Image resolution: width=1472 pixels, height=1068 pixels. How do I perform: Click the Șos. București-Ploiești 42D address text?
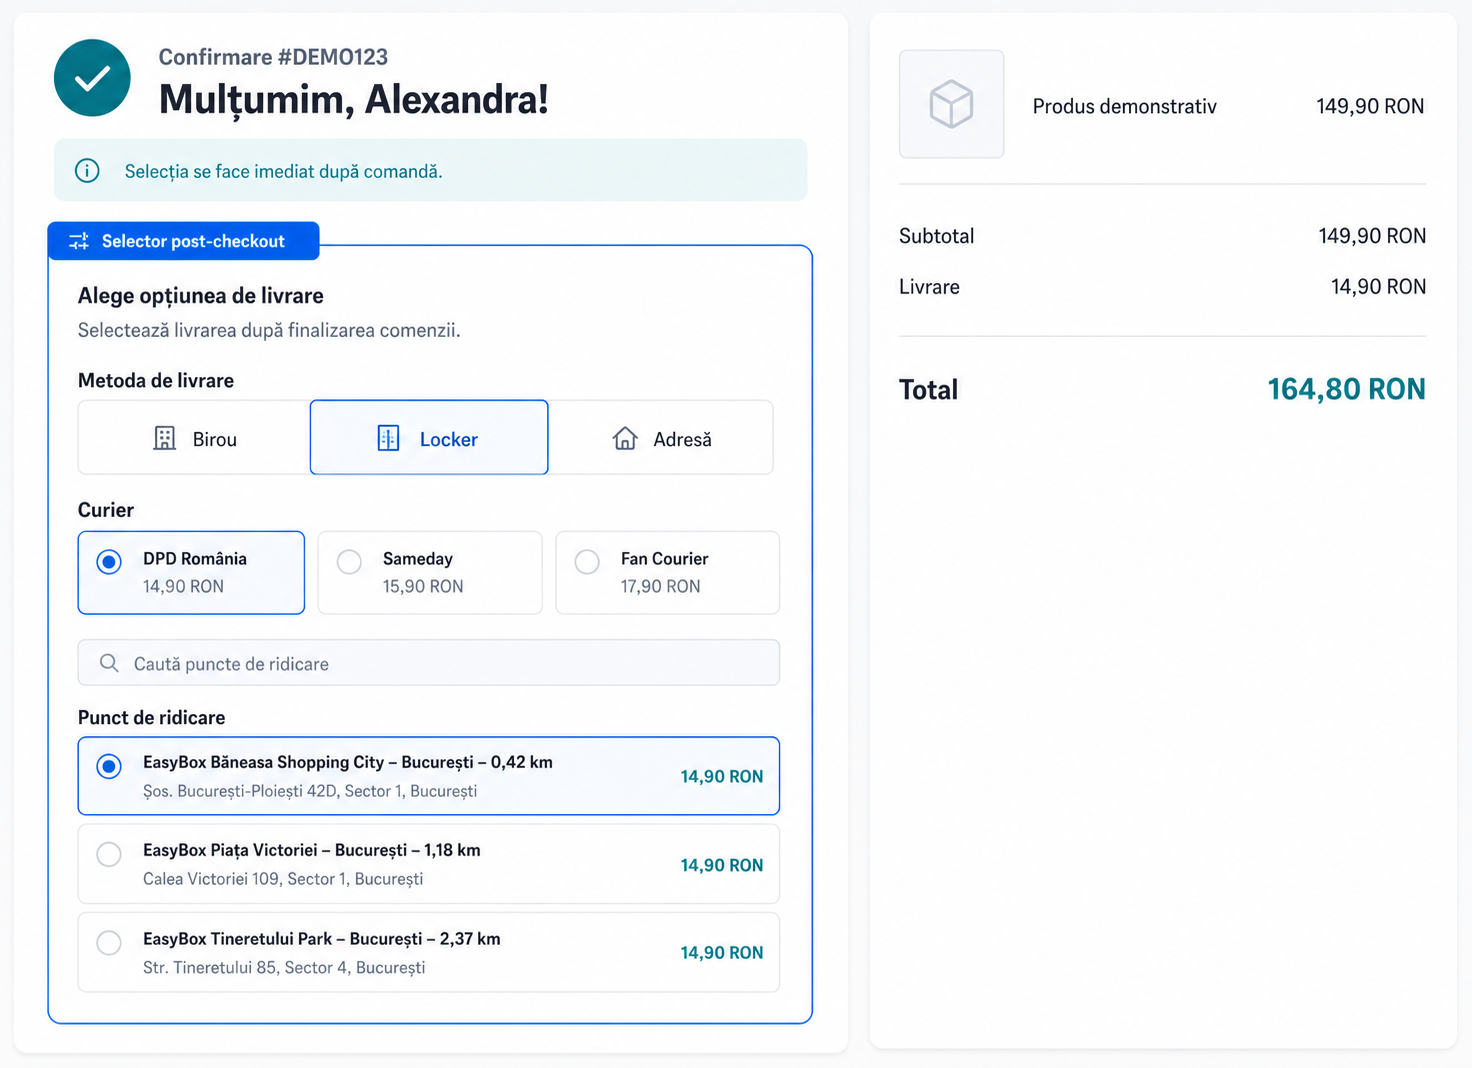(310, 791)
